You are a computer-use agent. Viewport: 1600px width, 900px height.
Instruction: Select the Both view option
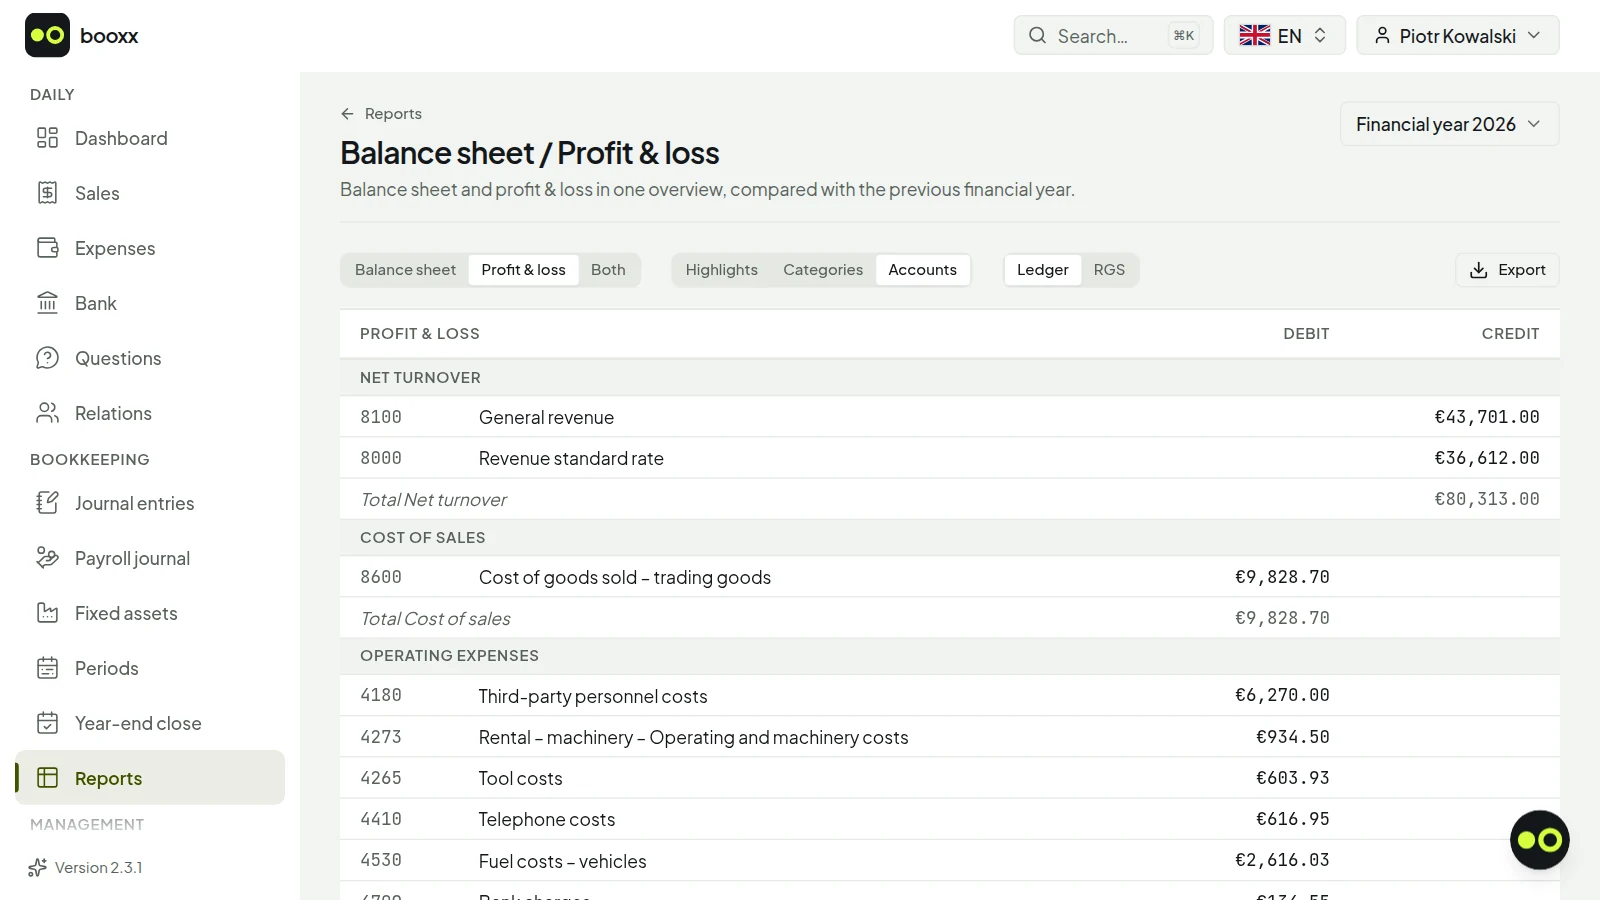[x=608, y=270]
